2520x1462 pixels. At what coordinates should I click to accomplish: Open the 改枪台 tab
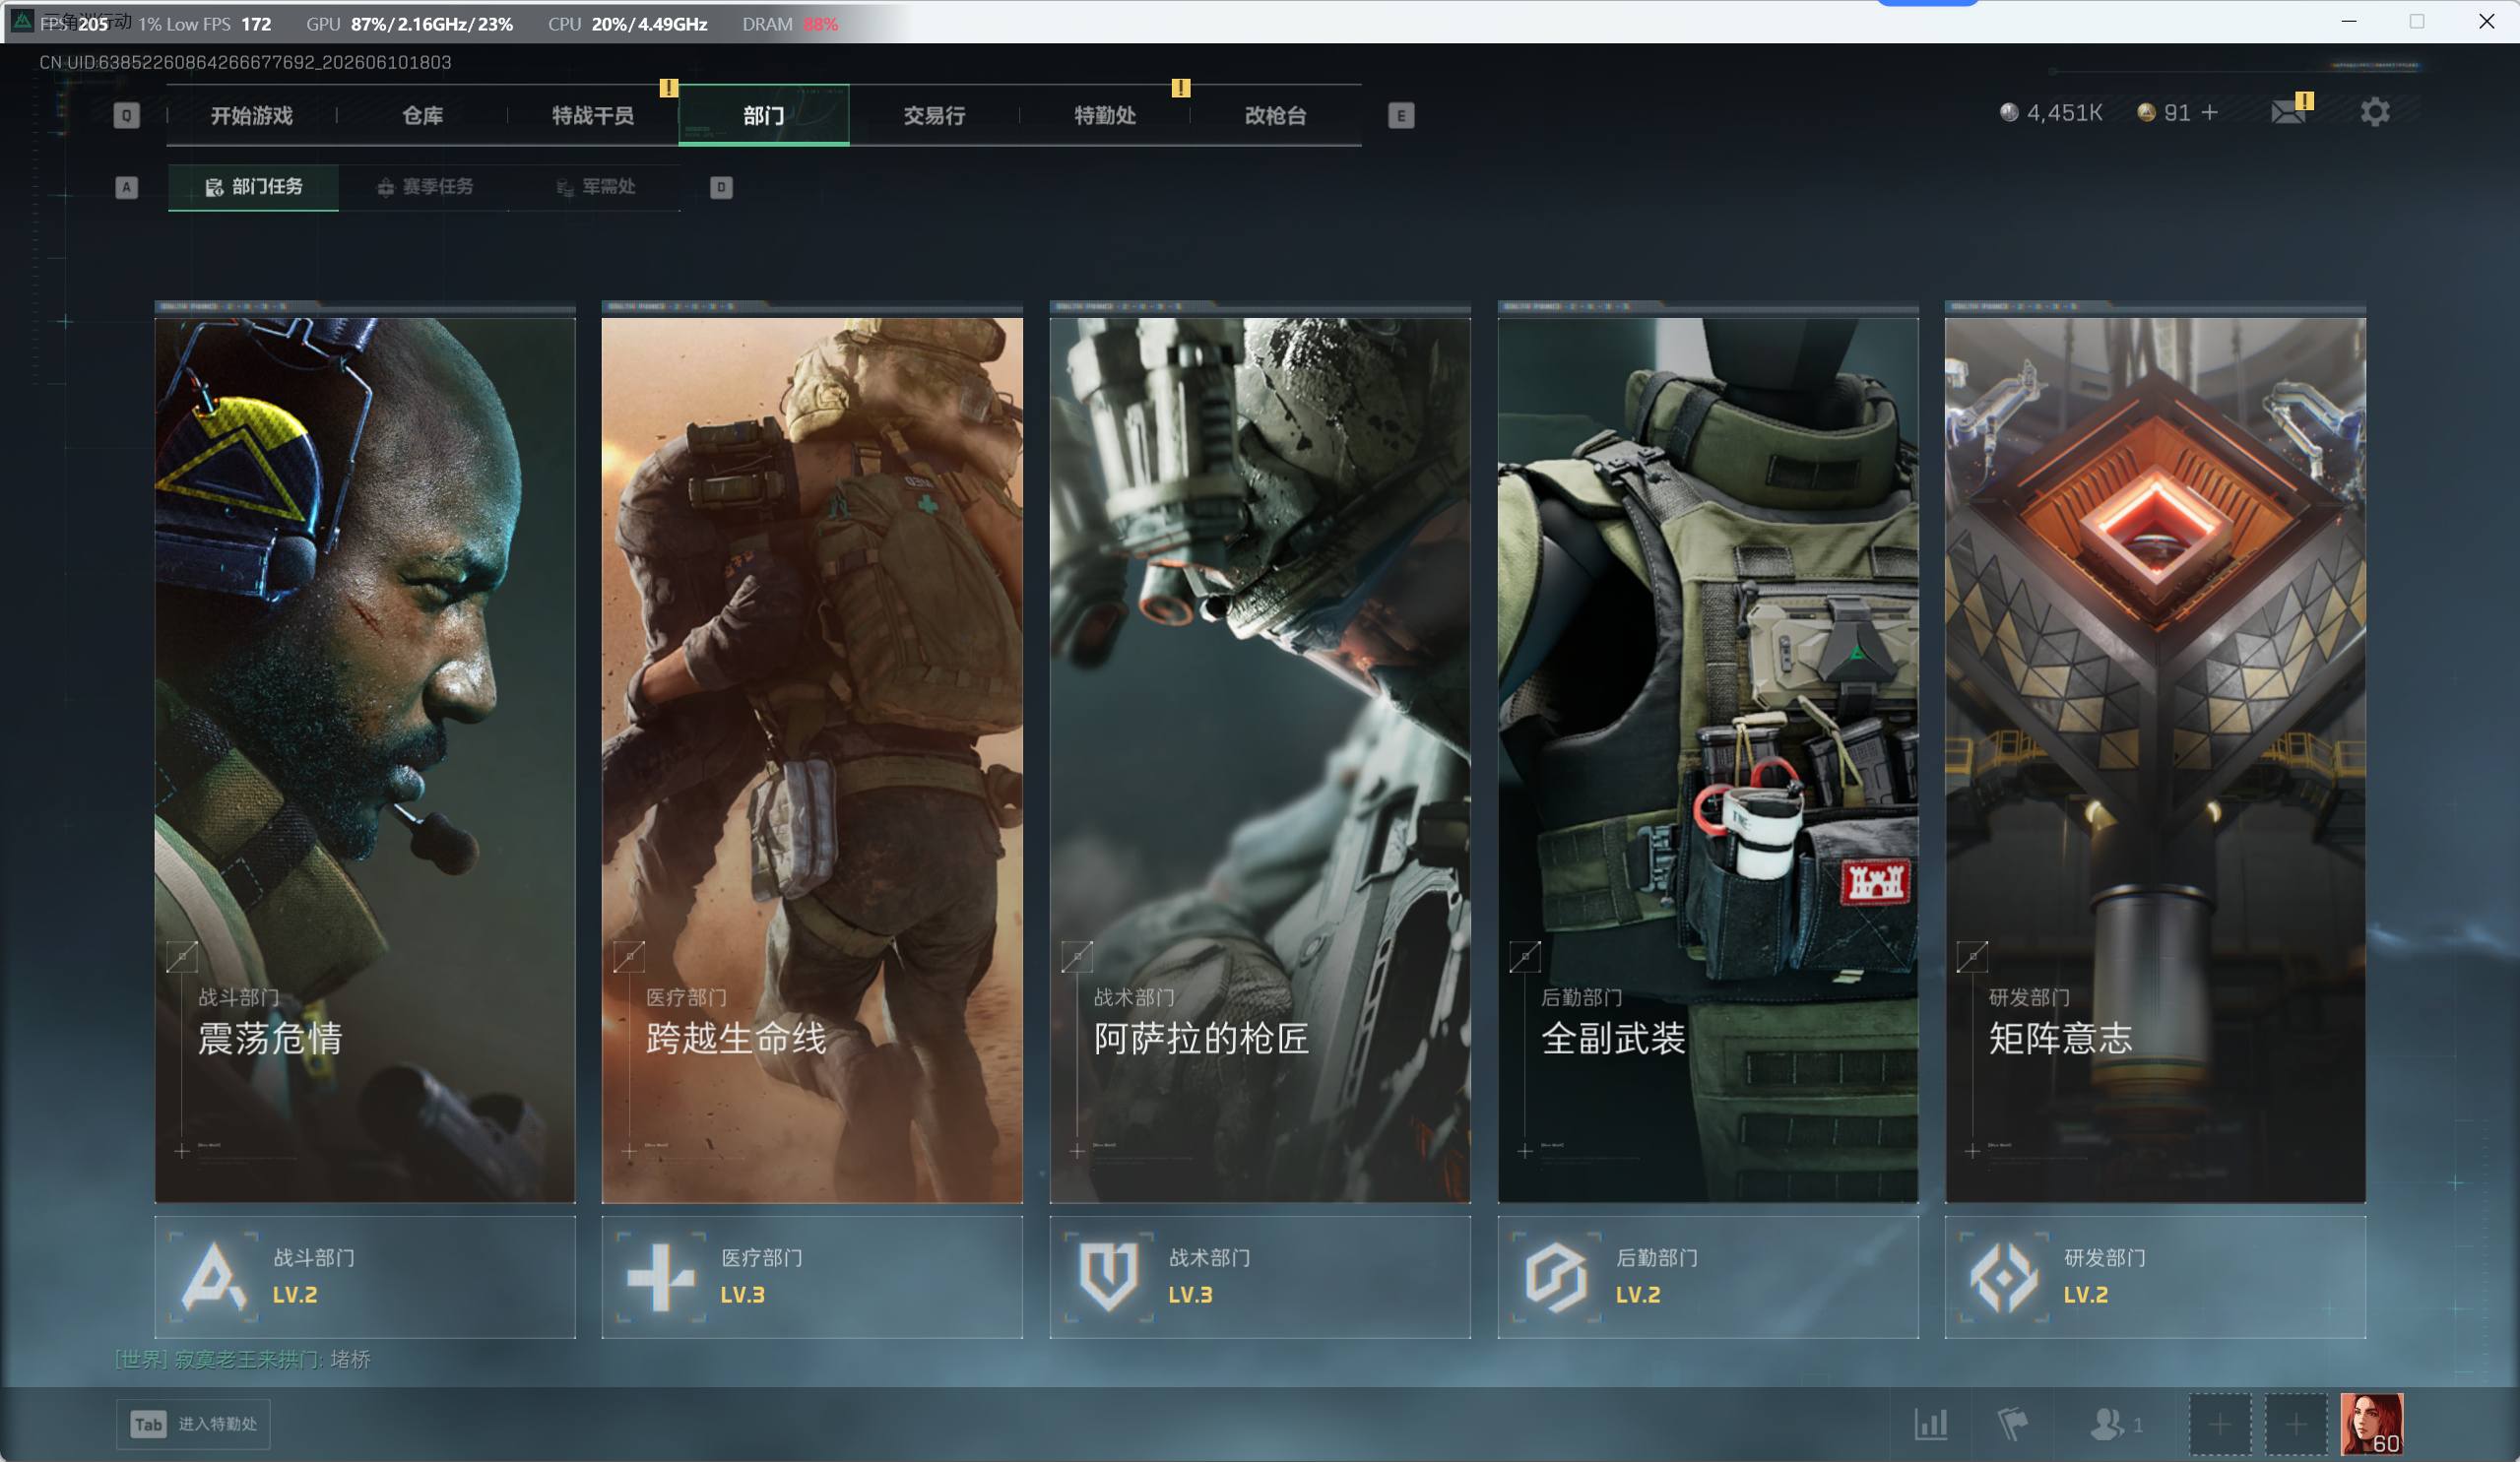tap(1276, 115)
